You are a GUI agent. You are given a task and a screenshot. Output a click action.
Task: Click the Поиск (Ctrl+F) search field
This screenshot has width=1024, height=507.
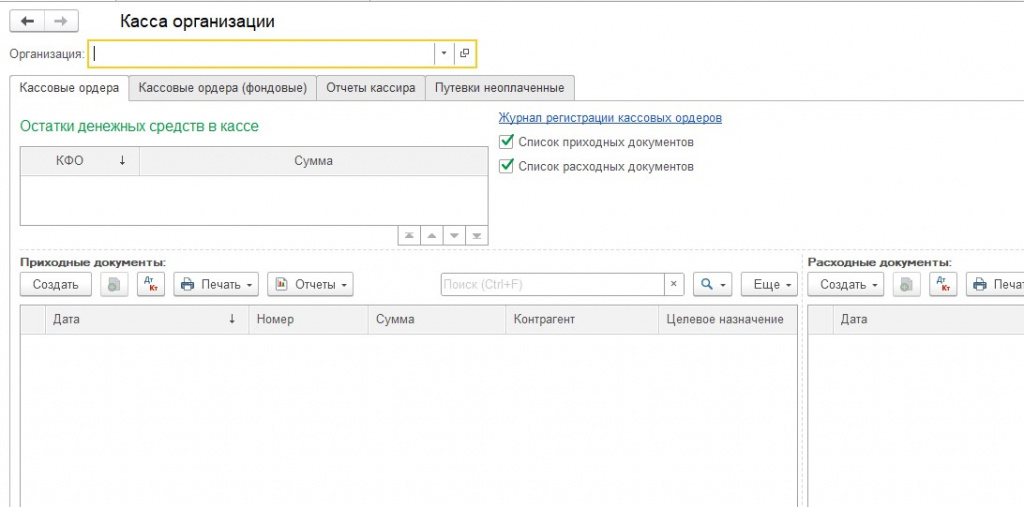click(552, 284)
